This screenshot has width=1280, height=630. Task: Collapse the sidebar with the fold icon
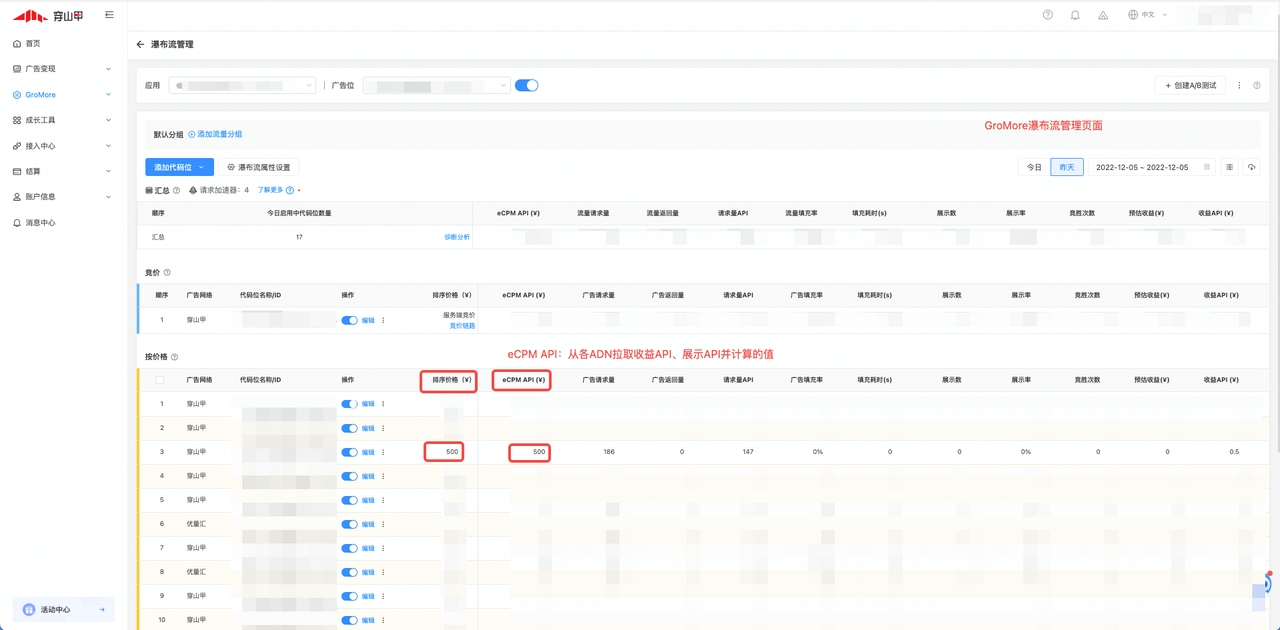pos(109,15)
